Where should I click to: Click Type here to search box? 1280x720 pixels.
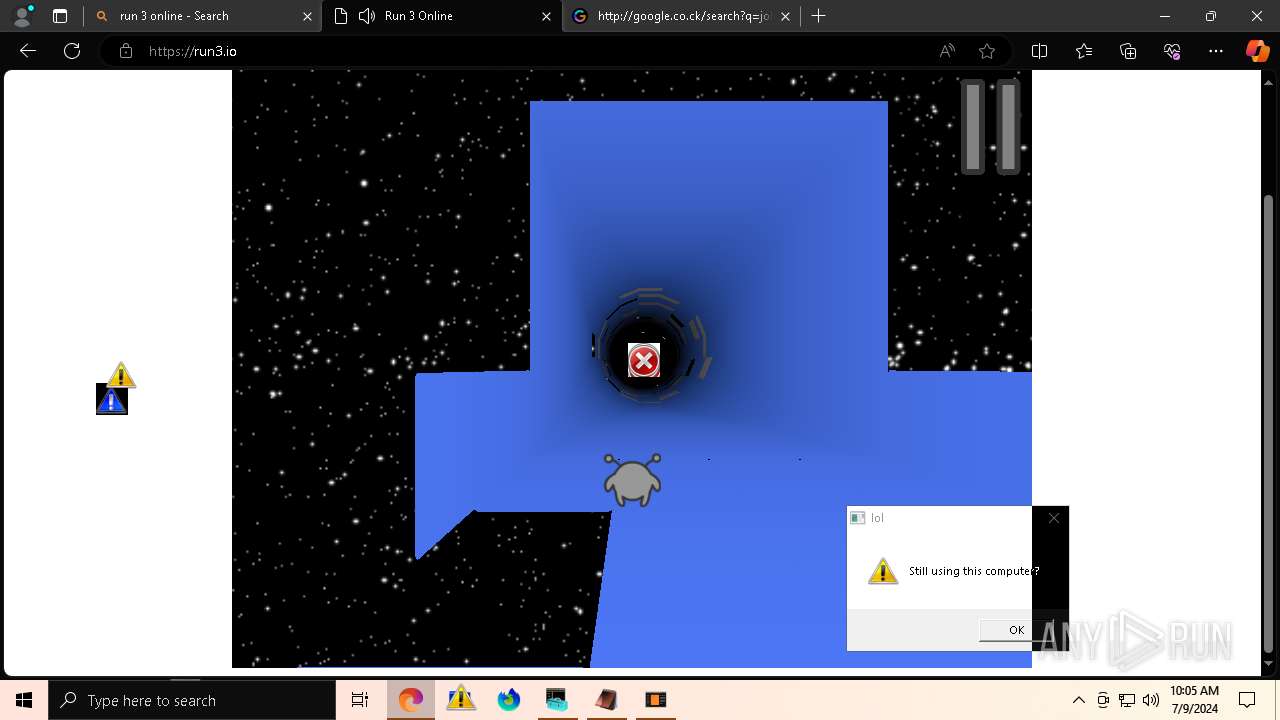192,700
